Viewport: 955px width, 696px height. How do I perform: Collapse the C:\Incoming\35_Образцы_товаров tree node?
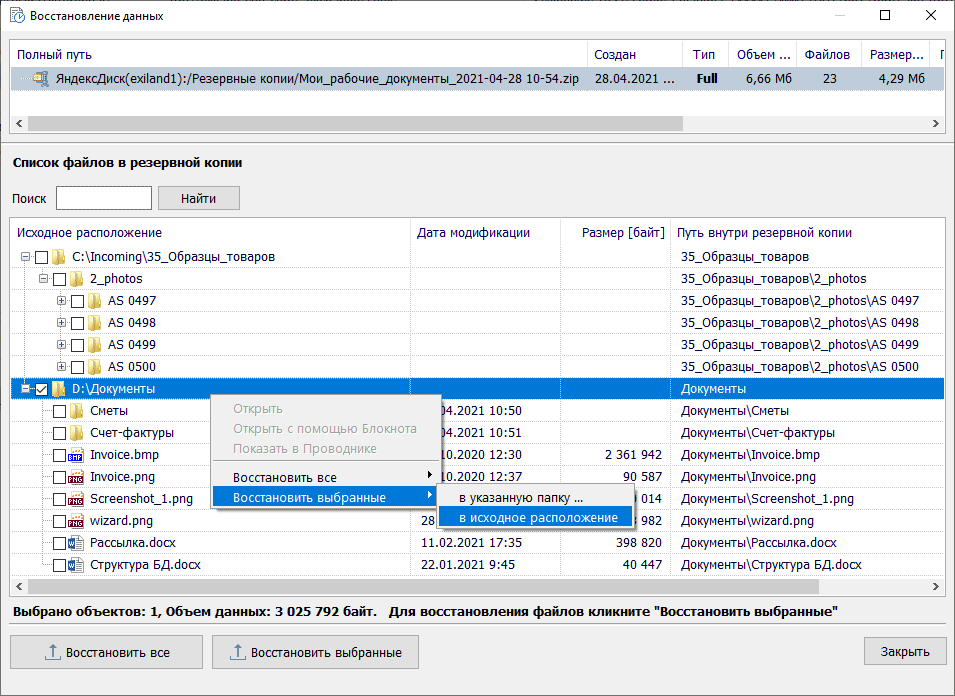(x=26, y=257)
